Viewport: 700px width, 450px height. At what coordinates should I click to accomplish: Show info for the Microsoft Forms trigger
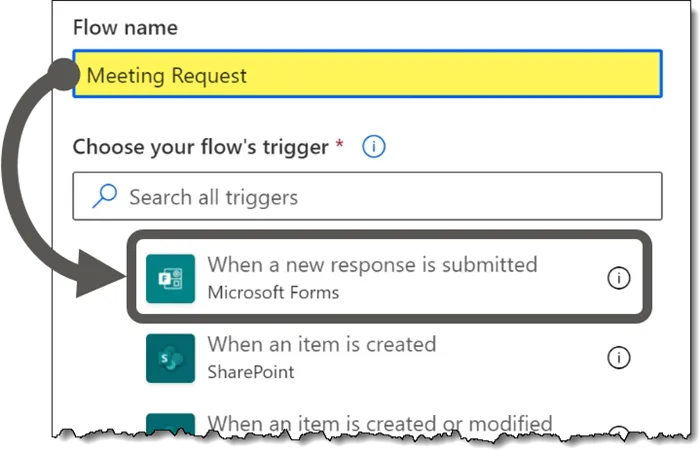[619, 279]
